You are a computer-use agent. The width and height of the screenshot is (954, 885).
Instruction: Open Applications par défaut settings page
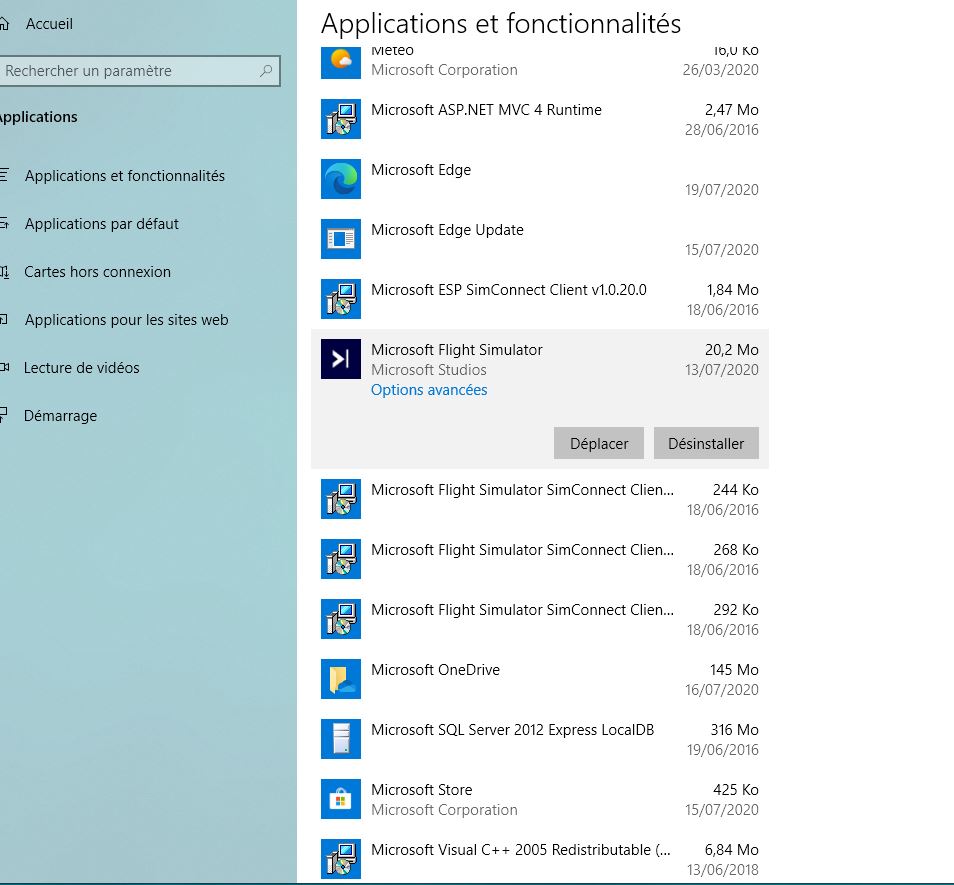click(102, 224)
